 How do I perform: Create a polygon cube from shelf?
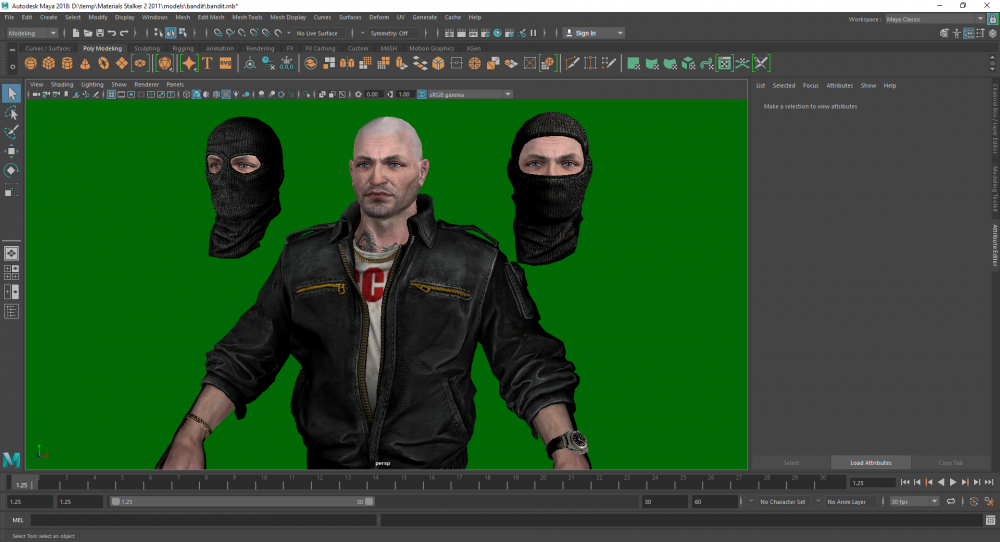click(x=49, y=63)
